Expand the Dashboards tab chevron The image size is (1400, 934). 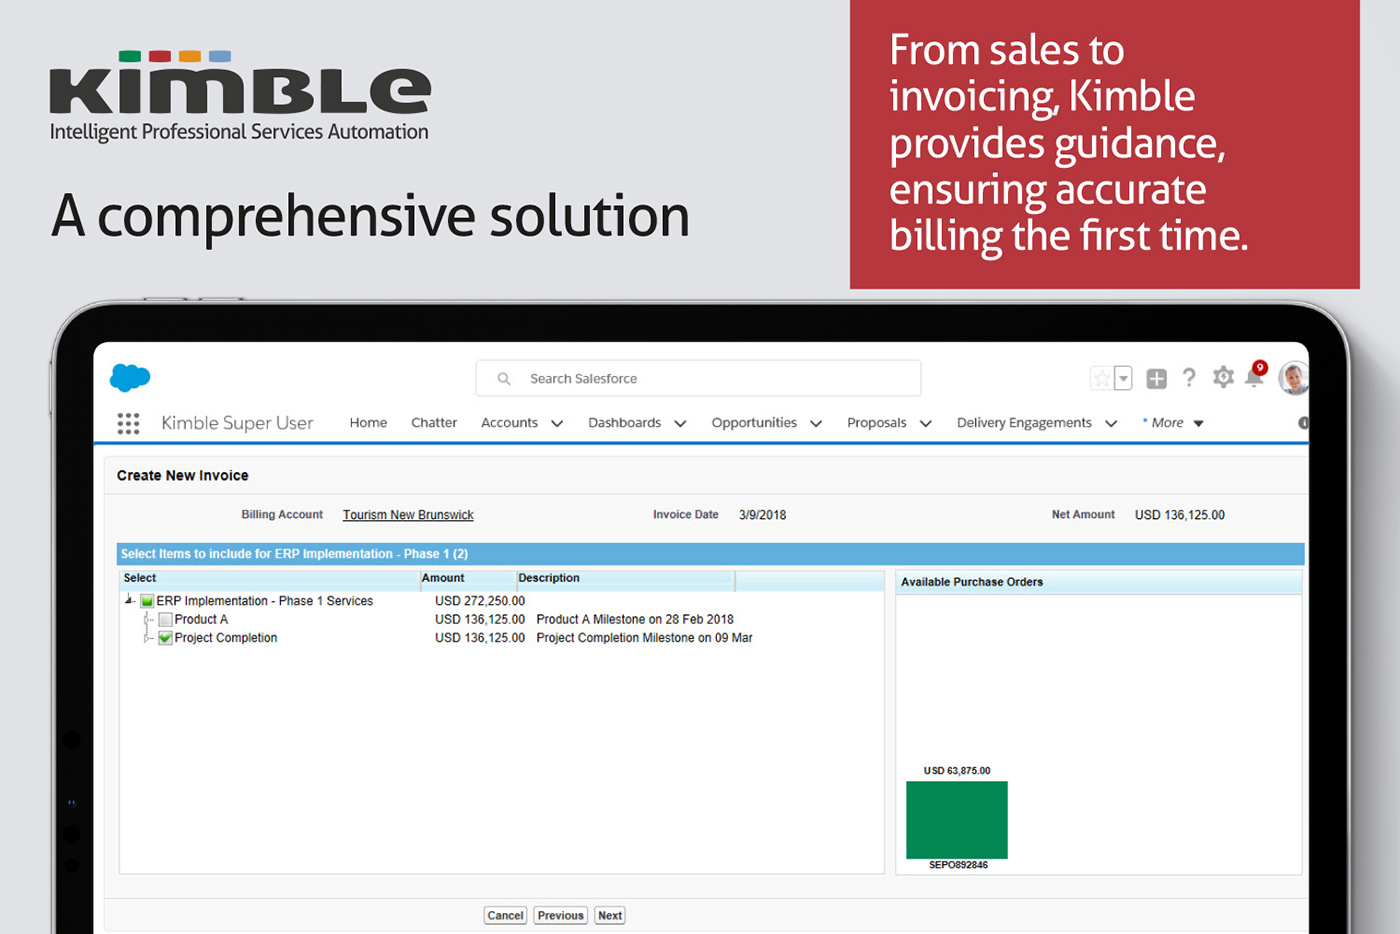click(680, 424)
